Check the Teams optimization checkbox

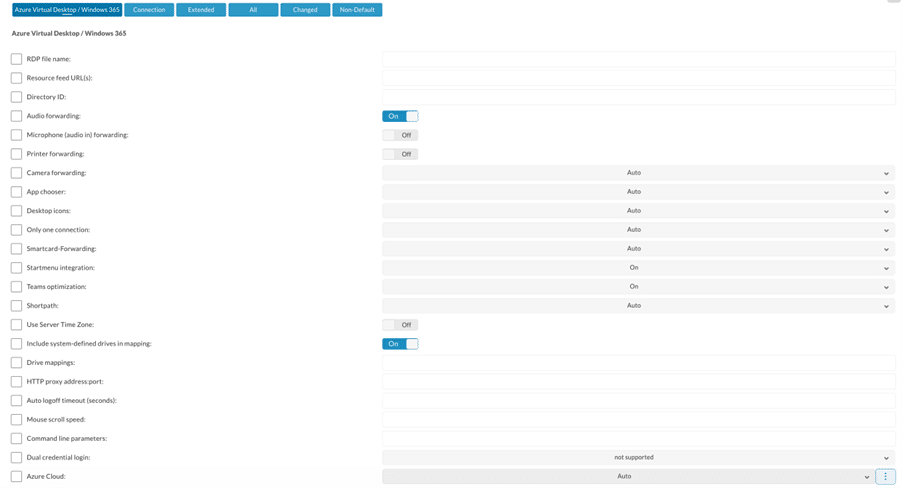pos(16,287)
